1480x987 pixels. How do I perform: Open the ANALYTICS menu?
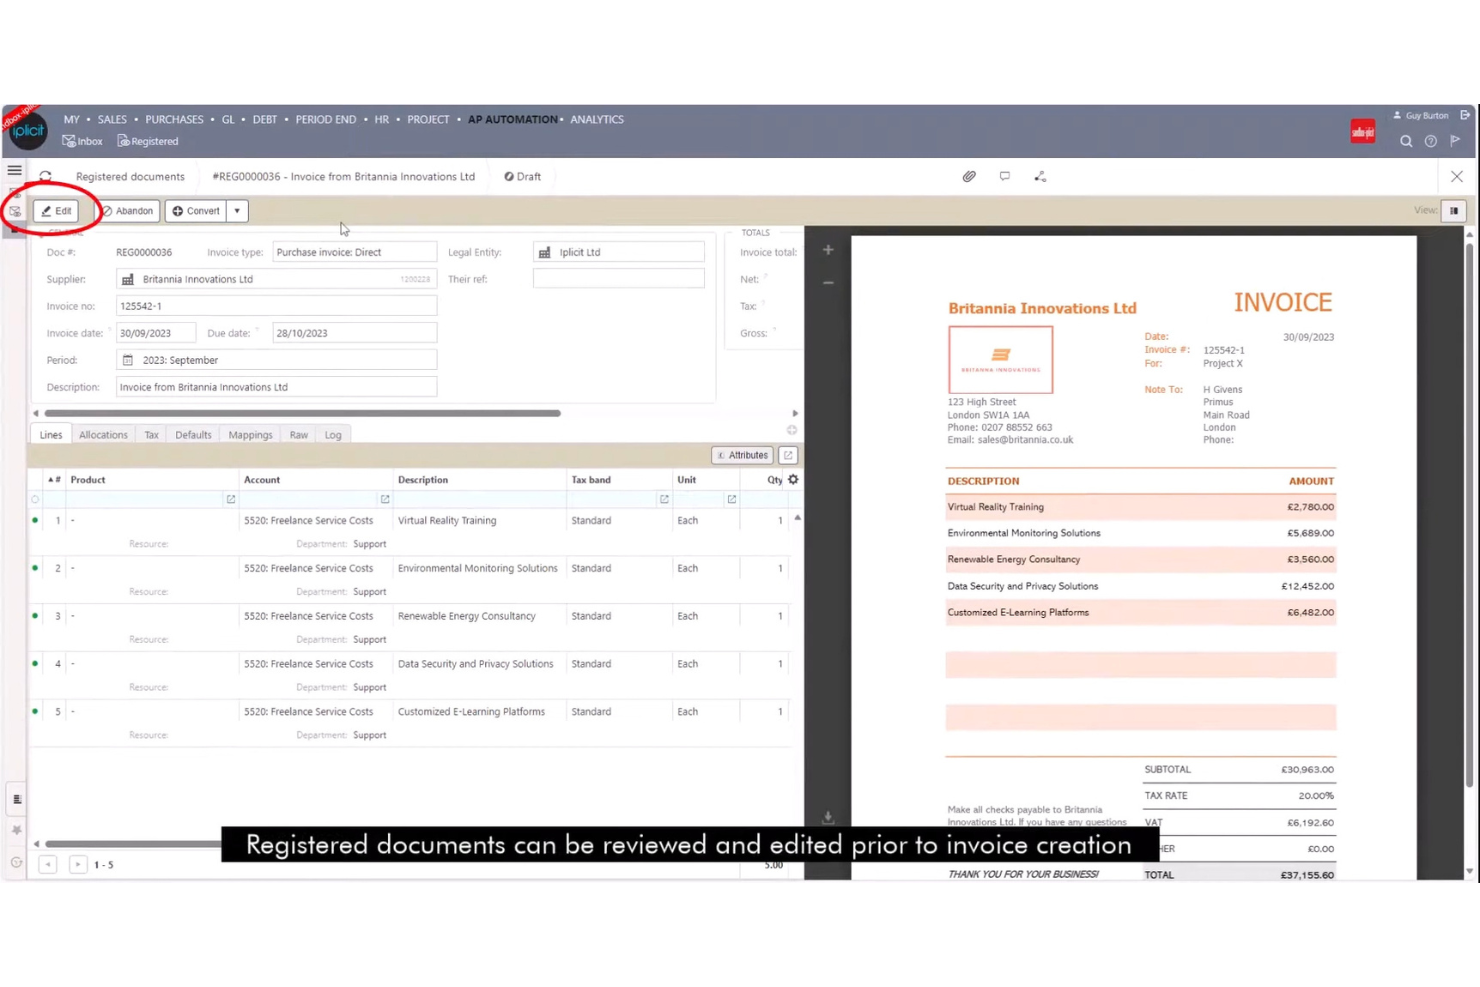tap(597, 119)
